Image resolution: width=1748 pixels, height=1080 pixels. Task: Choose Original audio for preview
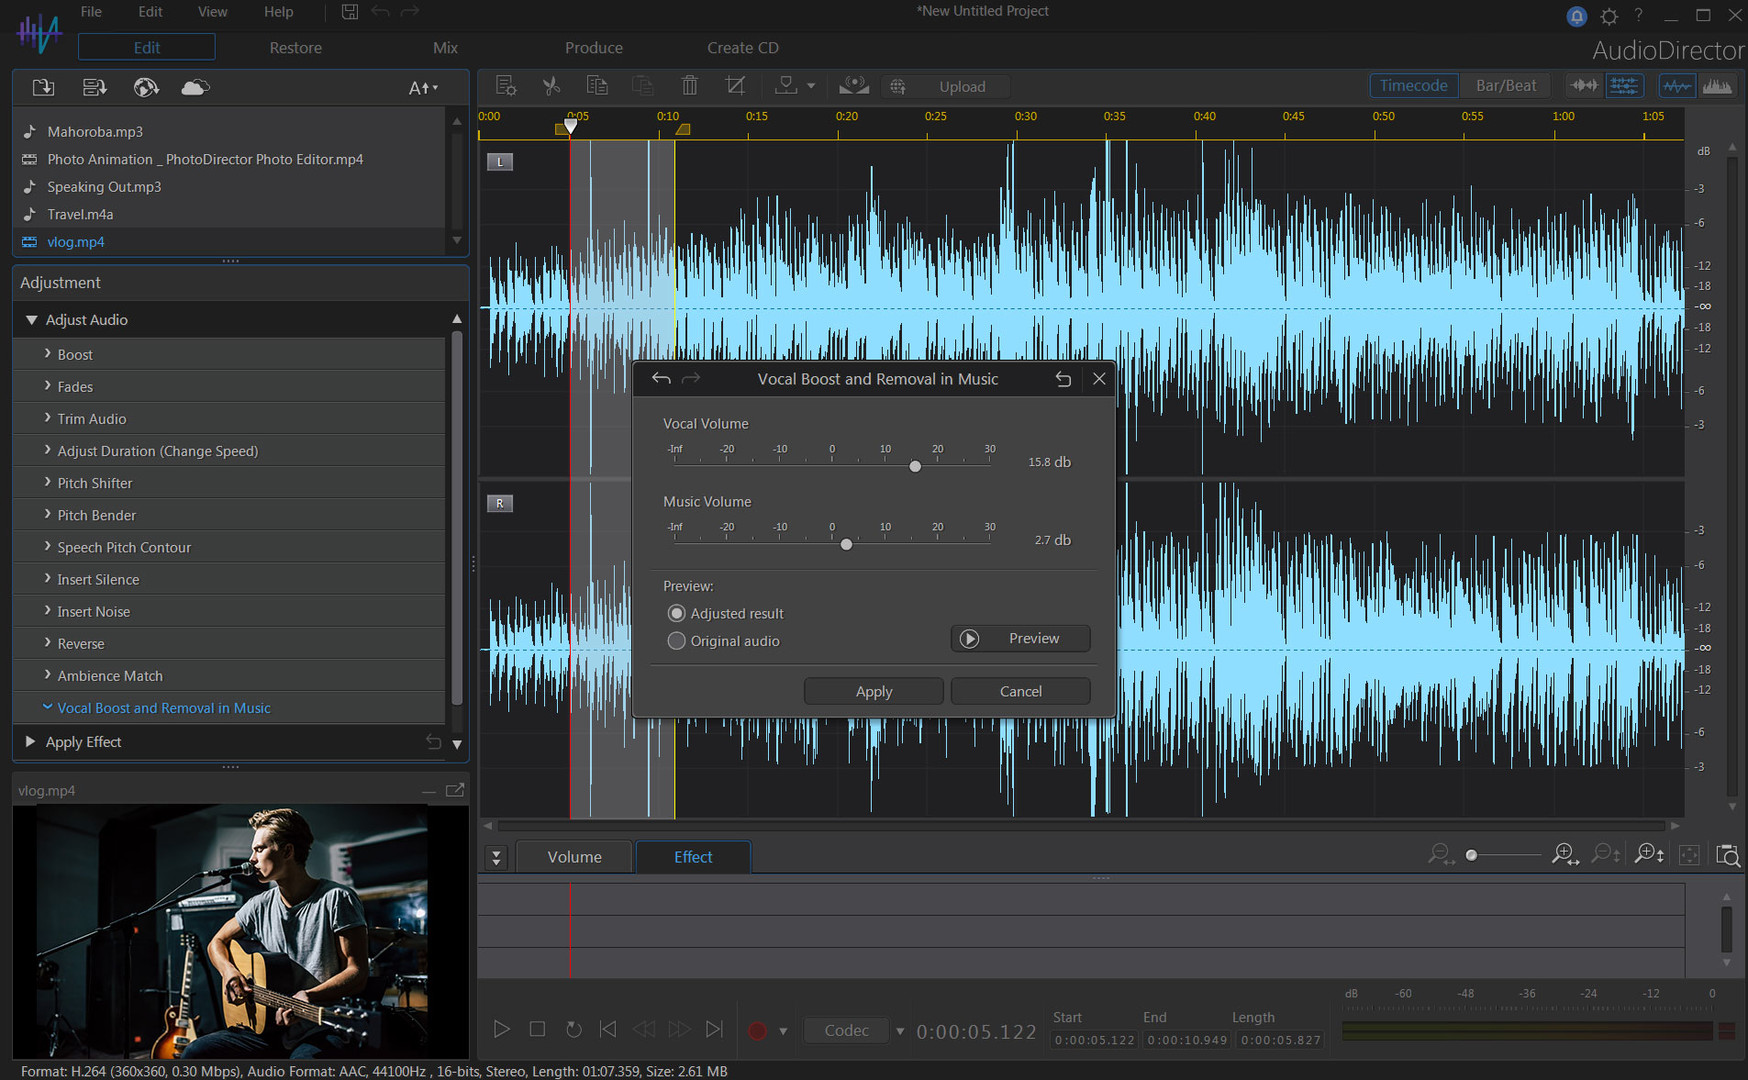click(677, 641)
